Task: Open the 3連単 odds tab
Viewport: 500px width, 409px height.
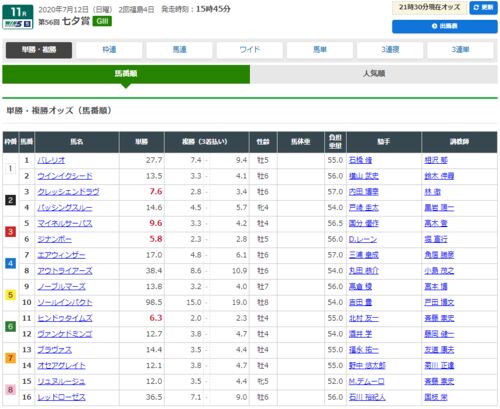Action: (460, 50)
